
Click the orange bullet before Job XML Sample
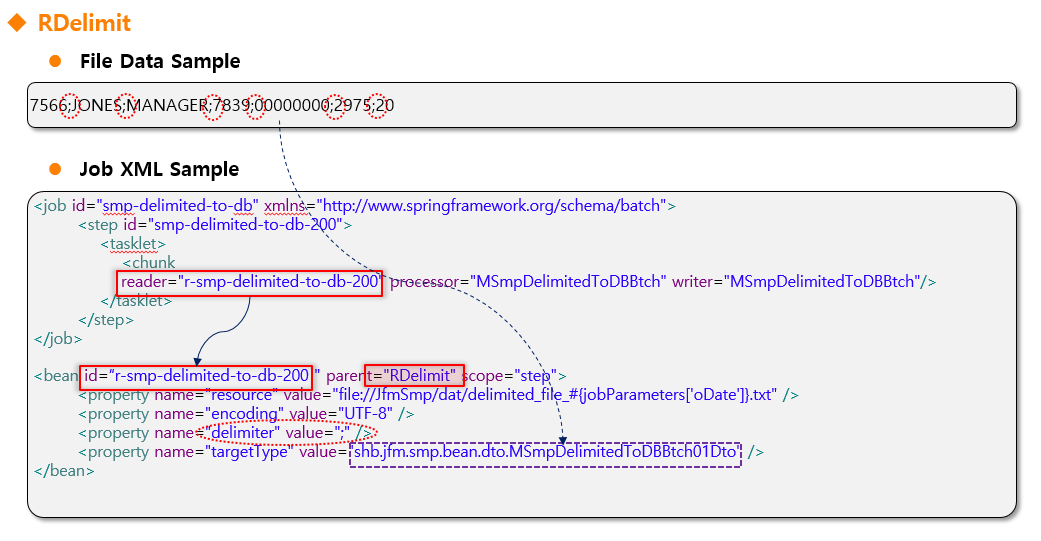point(56,169)
